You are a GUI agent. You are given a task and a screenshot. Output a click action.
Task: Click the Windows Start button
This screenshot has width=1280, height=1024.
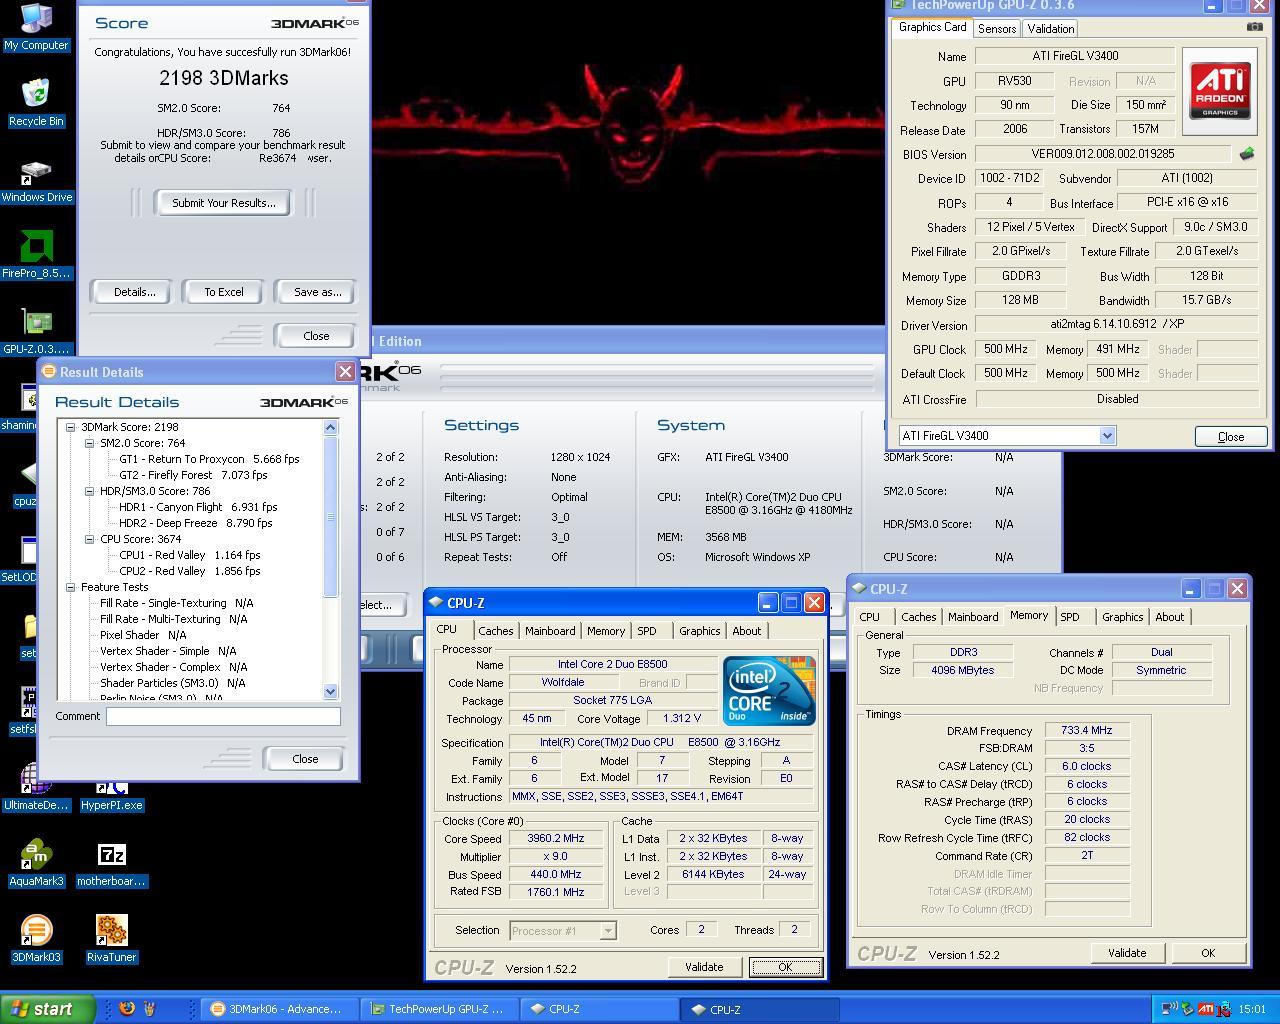pos(48,1009)
